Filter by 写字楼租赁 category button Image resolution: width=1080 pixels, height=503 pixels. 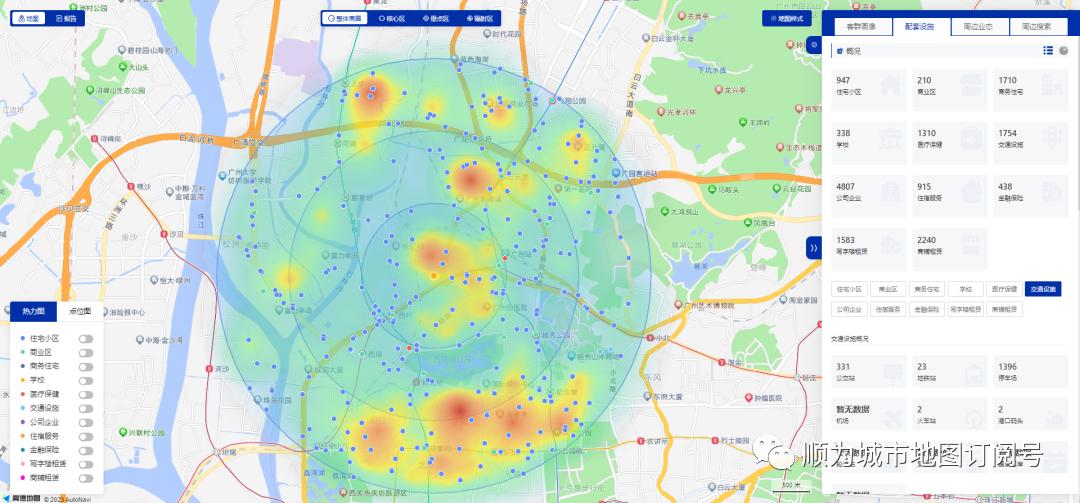[965, 309]
